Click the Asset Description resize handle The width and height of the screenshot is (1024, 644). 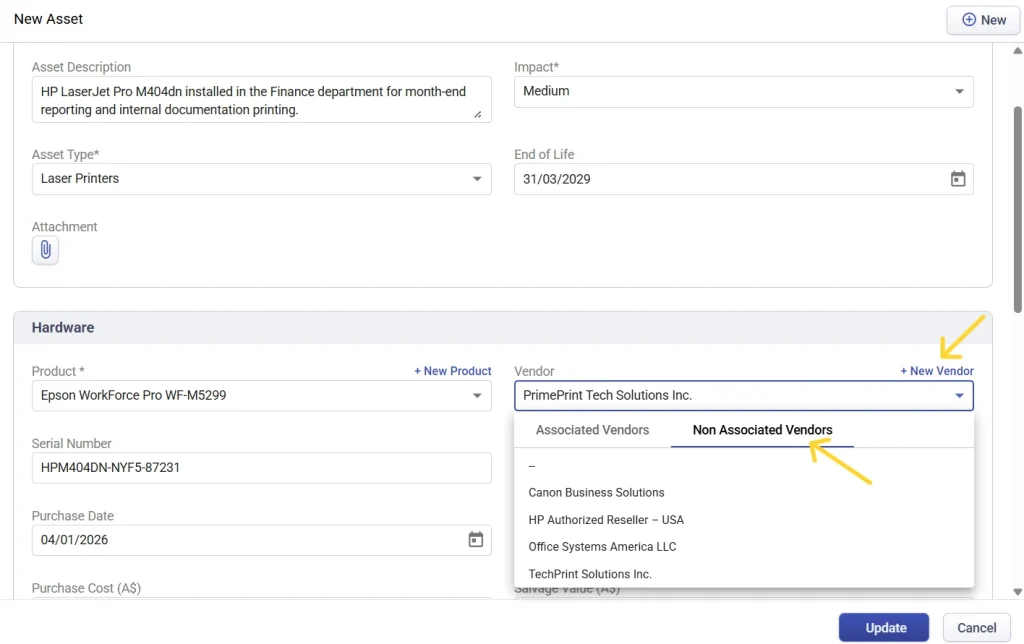click(478, 114)
